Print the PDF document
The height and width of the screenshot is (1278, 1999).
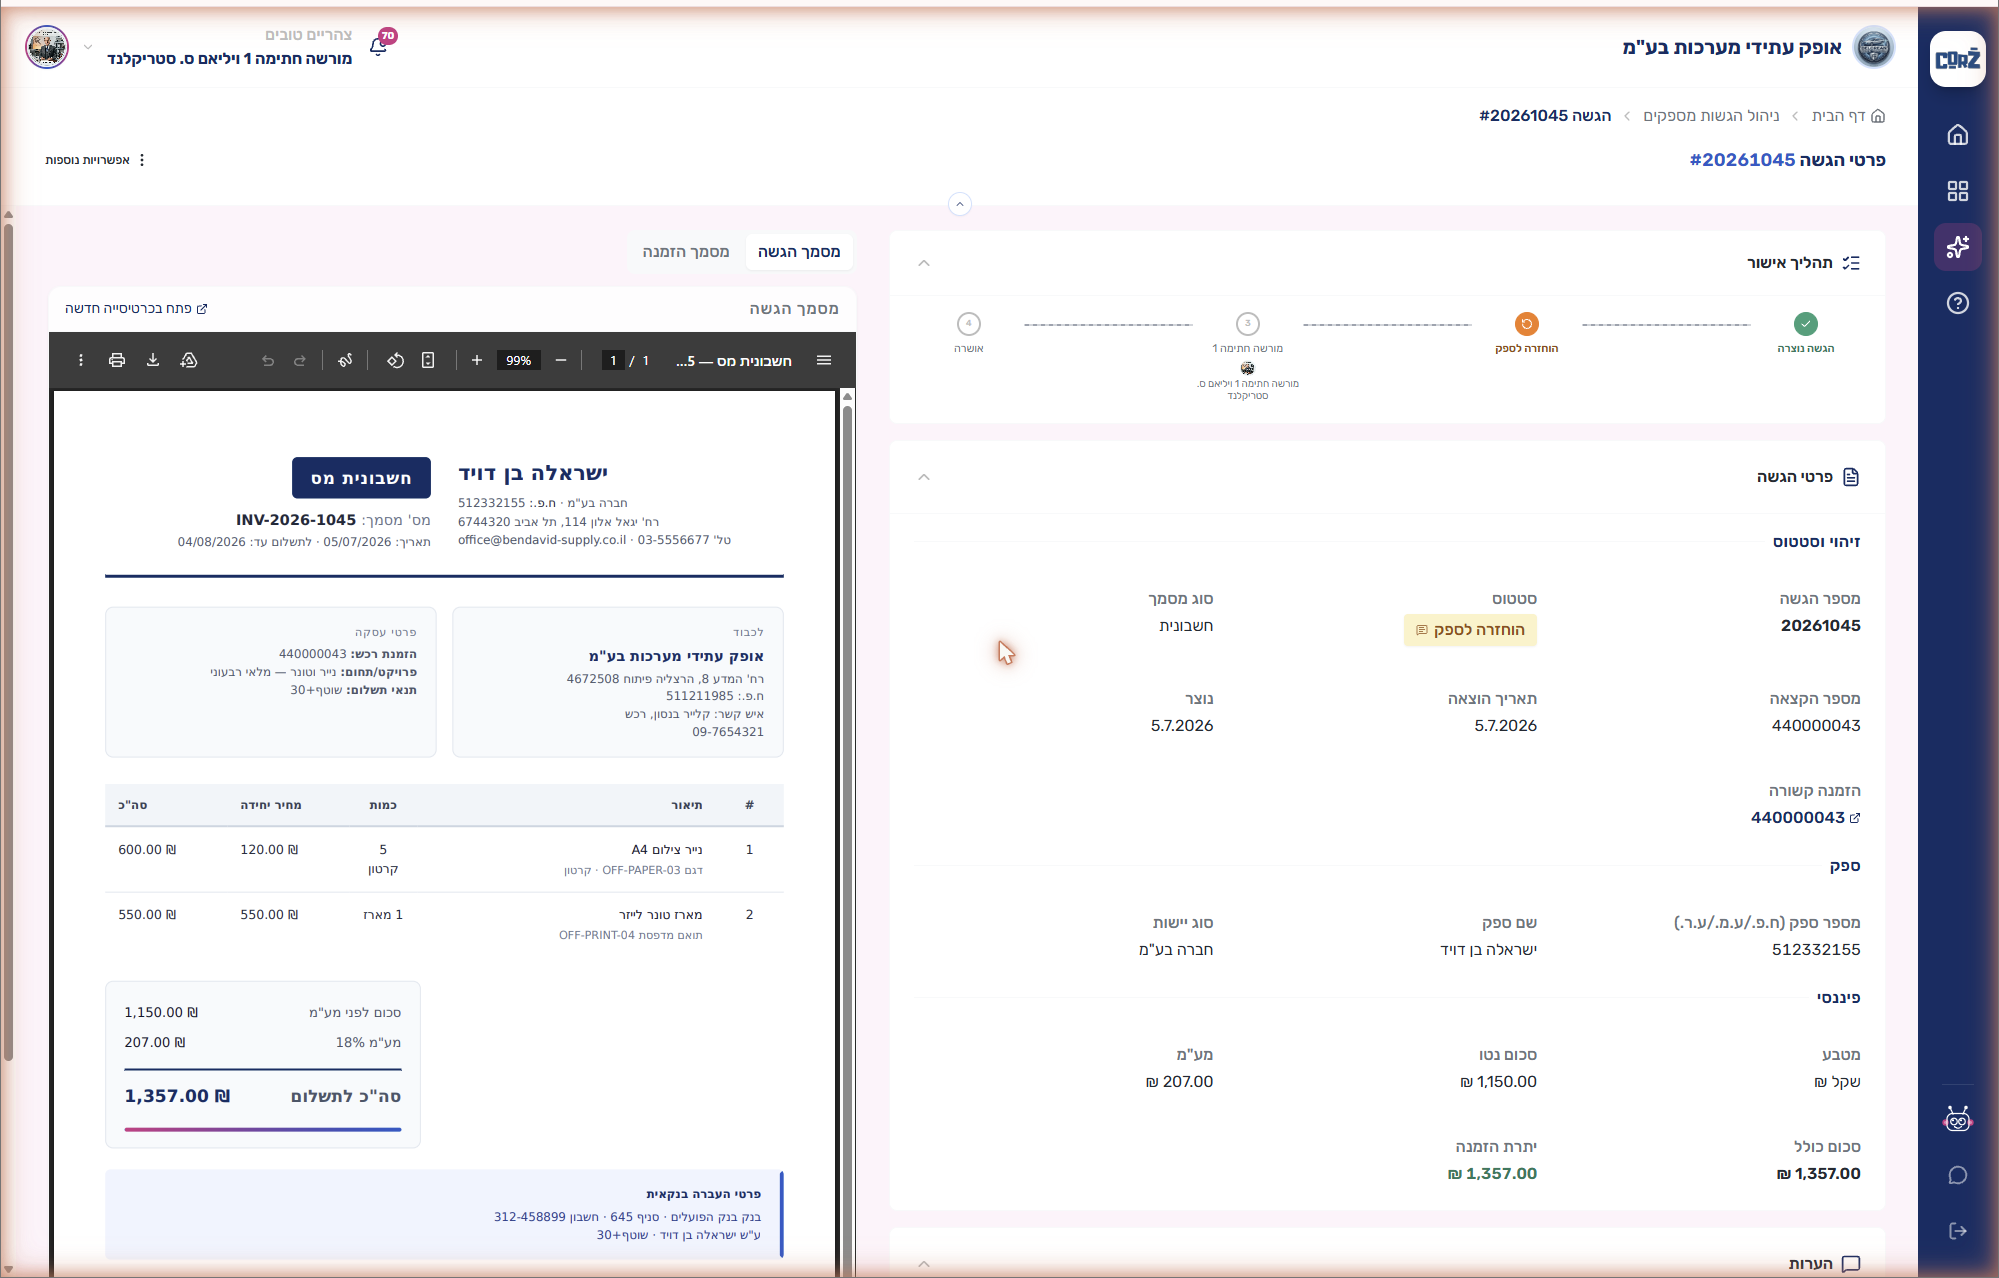click(x=117, y=360)
